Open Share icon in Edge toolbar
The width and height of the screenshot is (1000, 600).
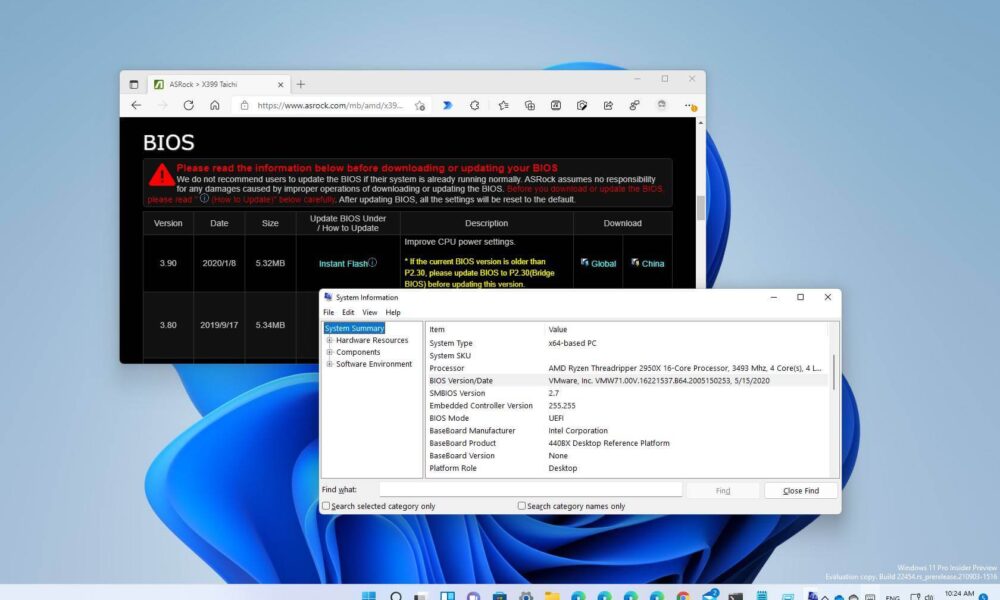[x=608, y=105]
